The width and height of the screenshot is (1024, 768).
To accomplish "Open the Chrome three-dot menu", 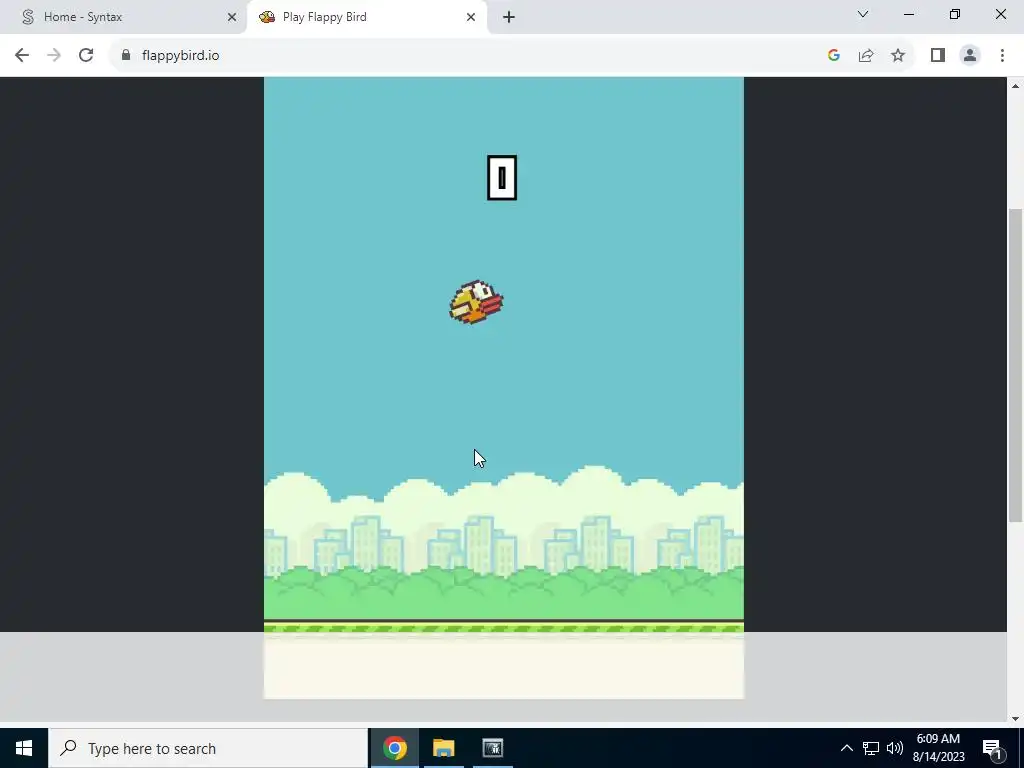I will 1002,56.
